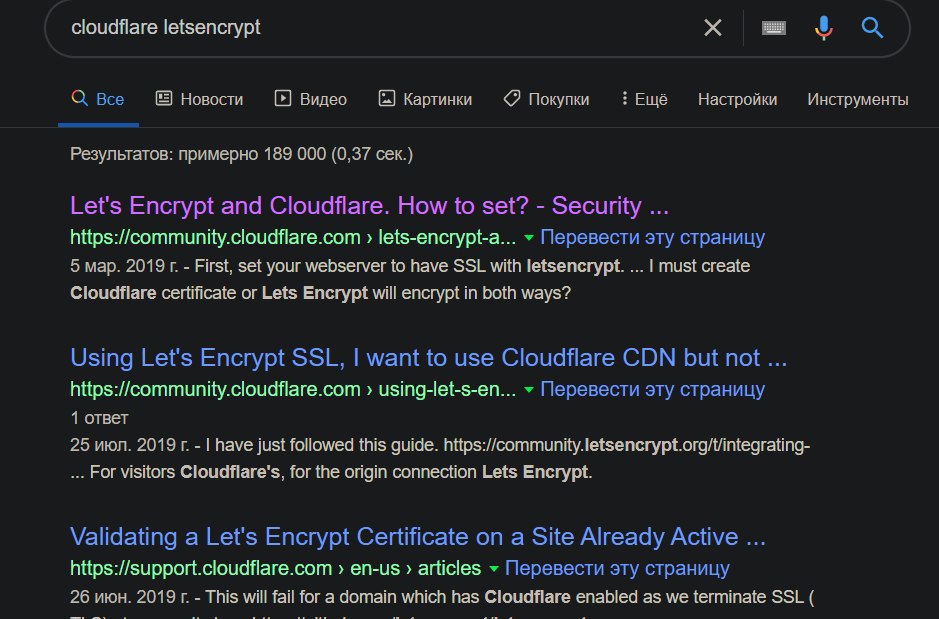
Task: Select the 'Все' results tab
Action: pyautogui.click(x=98, y=99)
